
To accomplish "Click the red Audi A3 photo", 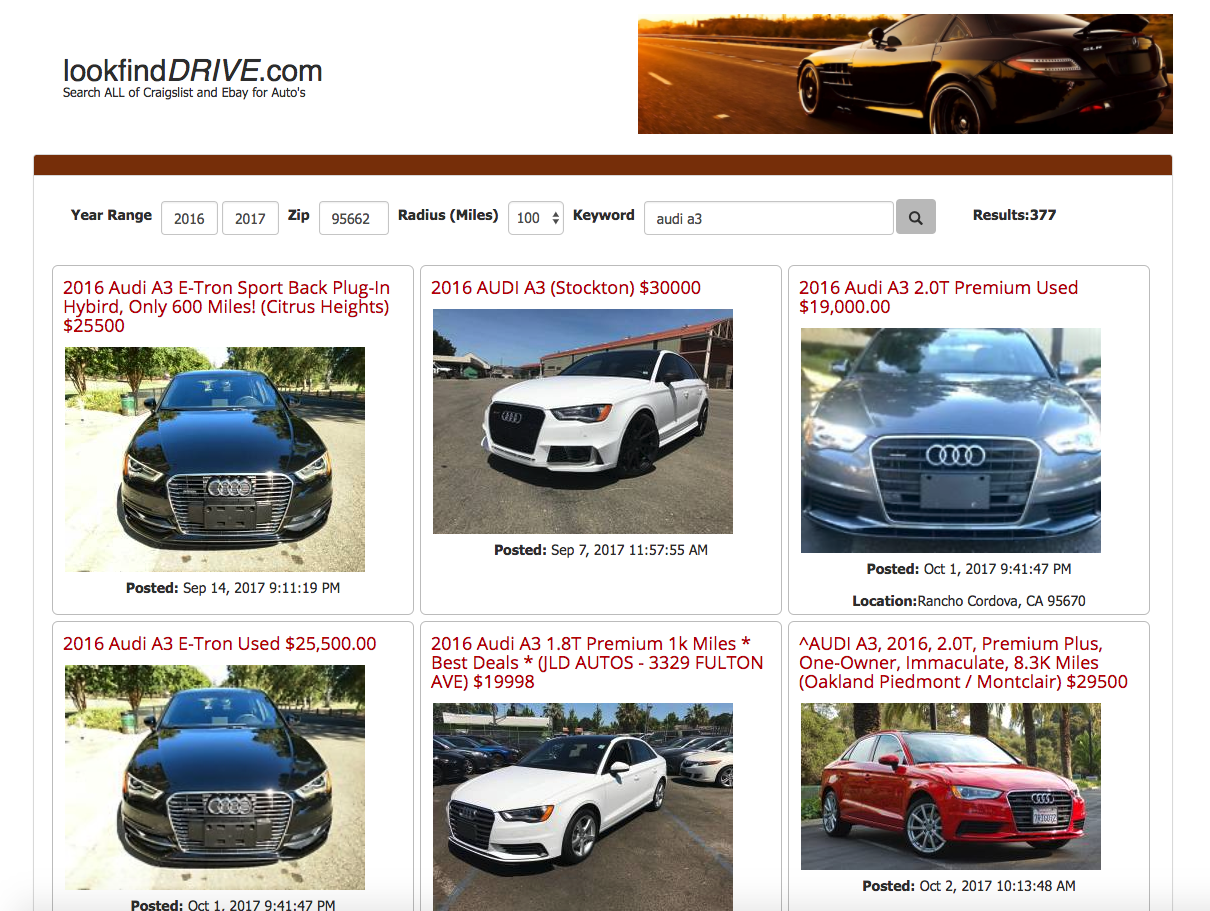I will point(950,786).
